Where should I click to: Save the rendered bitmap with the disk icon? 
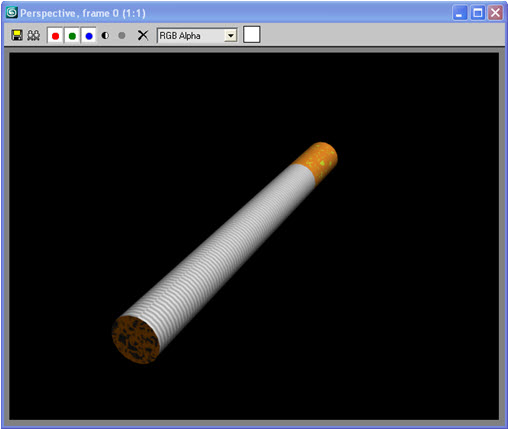(17, 35)
